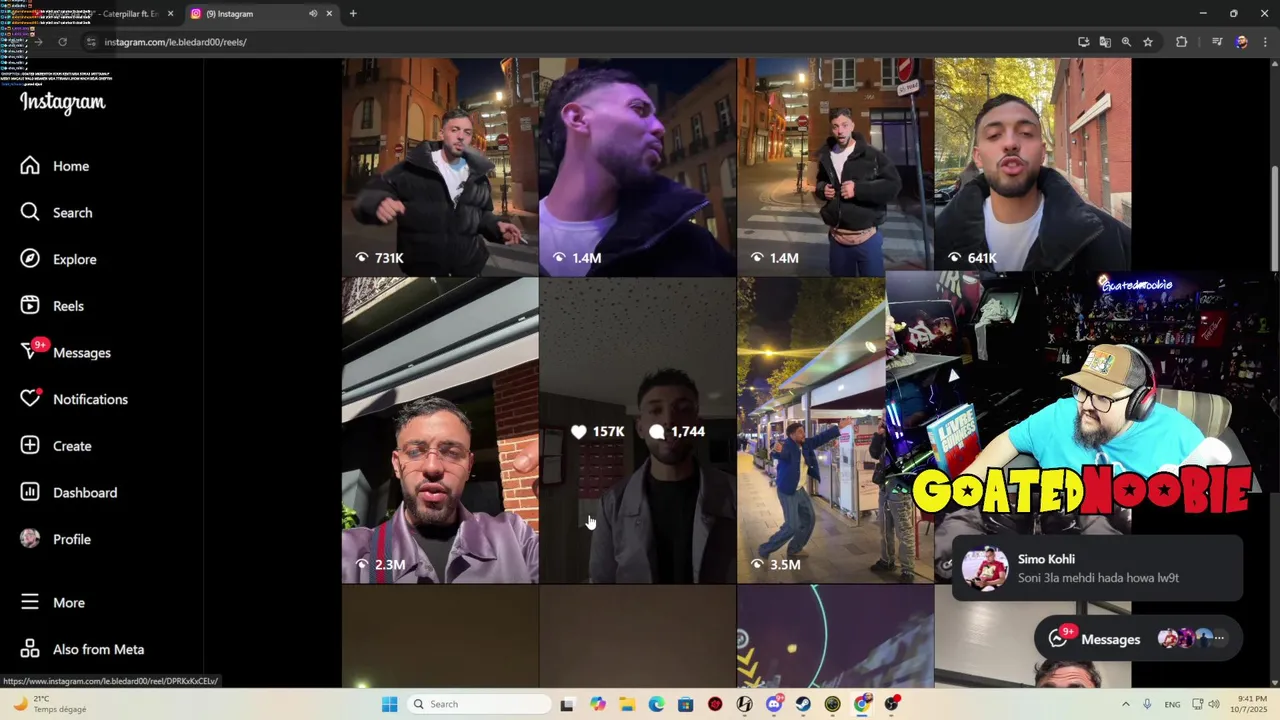Select the (9) Instagram browser tab
The height and width of the screenshot is (720, 1280).
click(262, 14)
